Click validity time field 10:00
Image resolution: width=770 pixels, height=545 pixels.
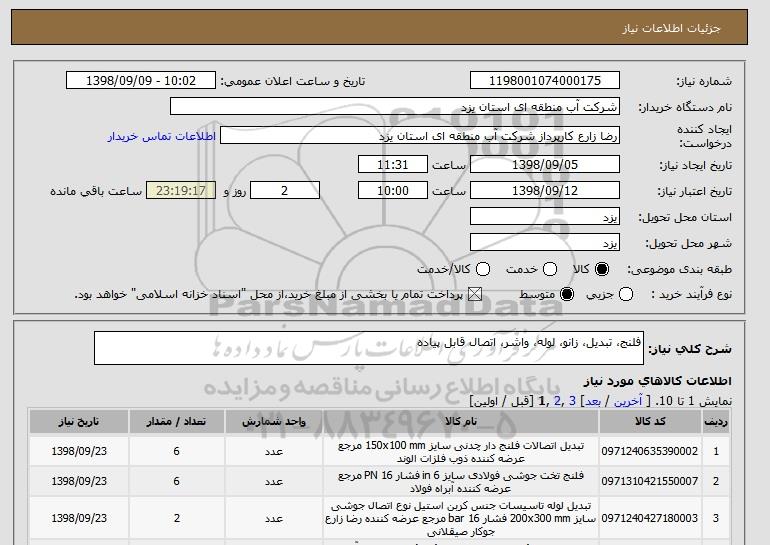tap(393, 191)
